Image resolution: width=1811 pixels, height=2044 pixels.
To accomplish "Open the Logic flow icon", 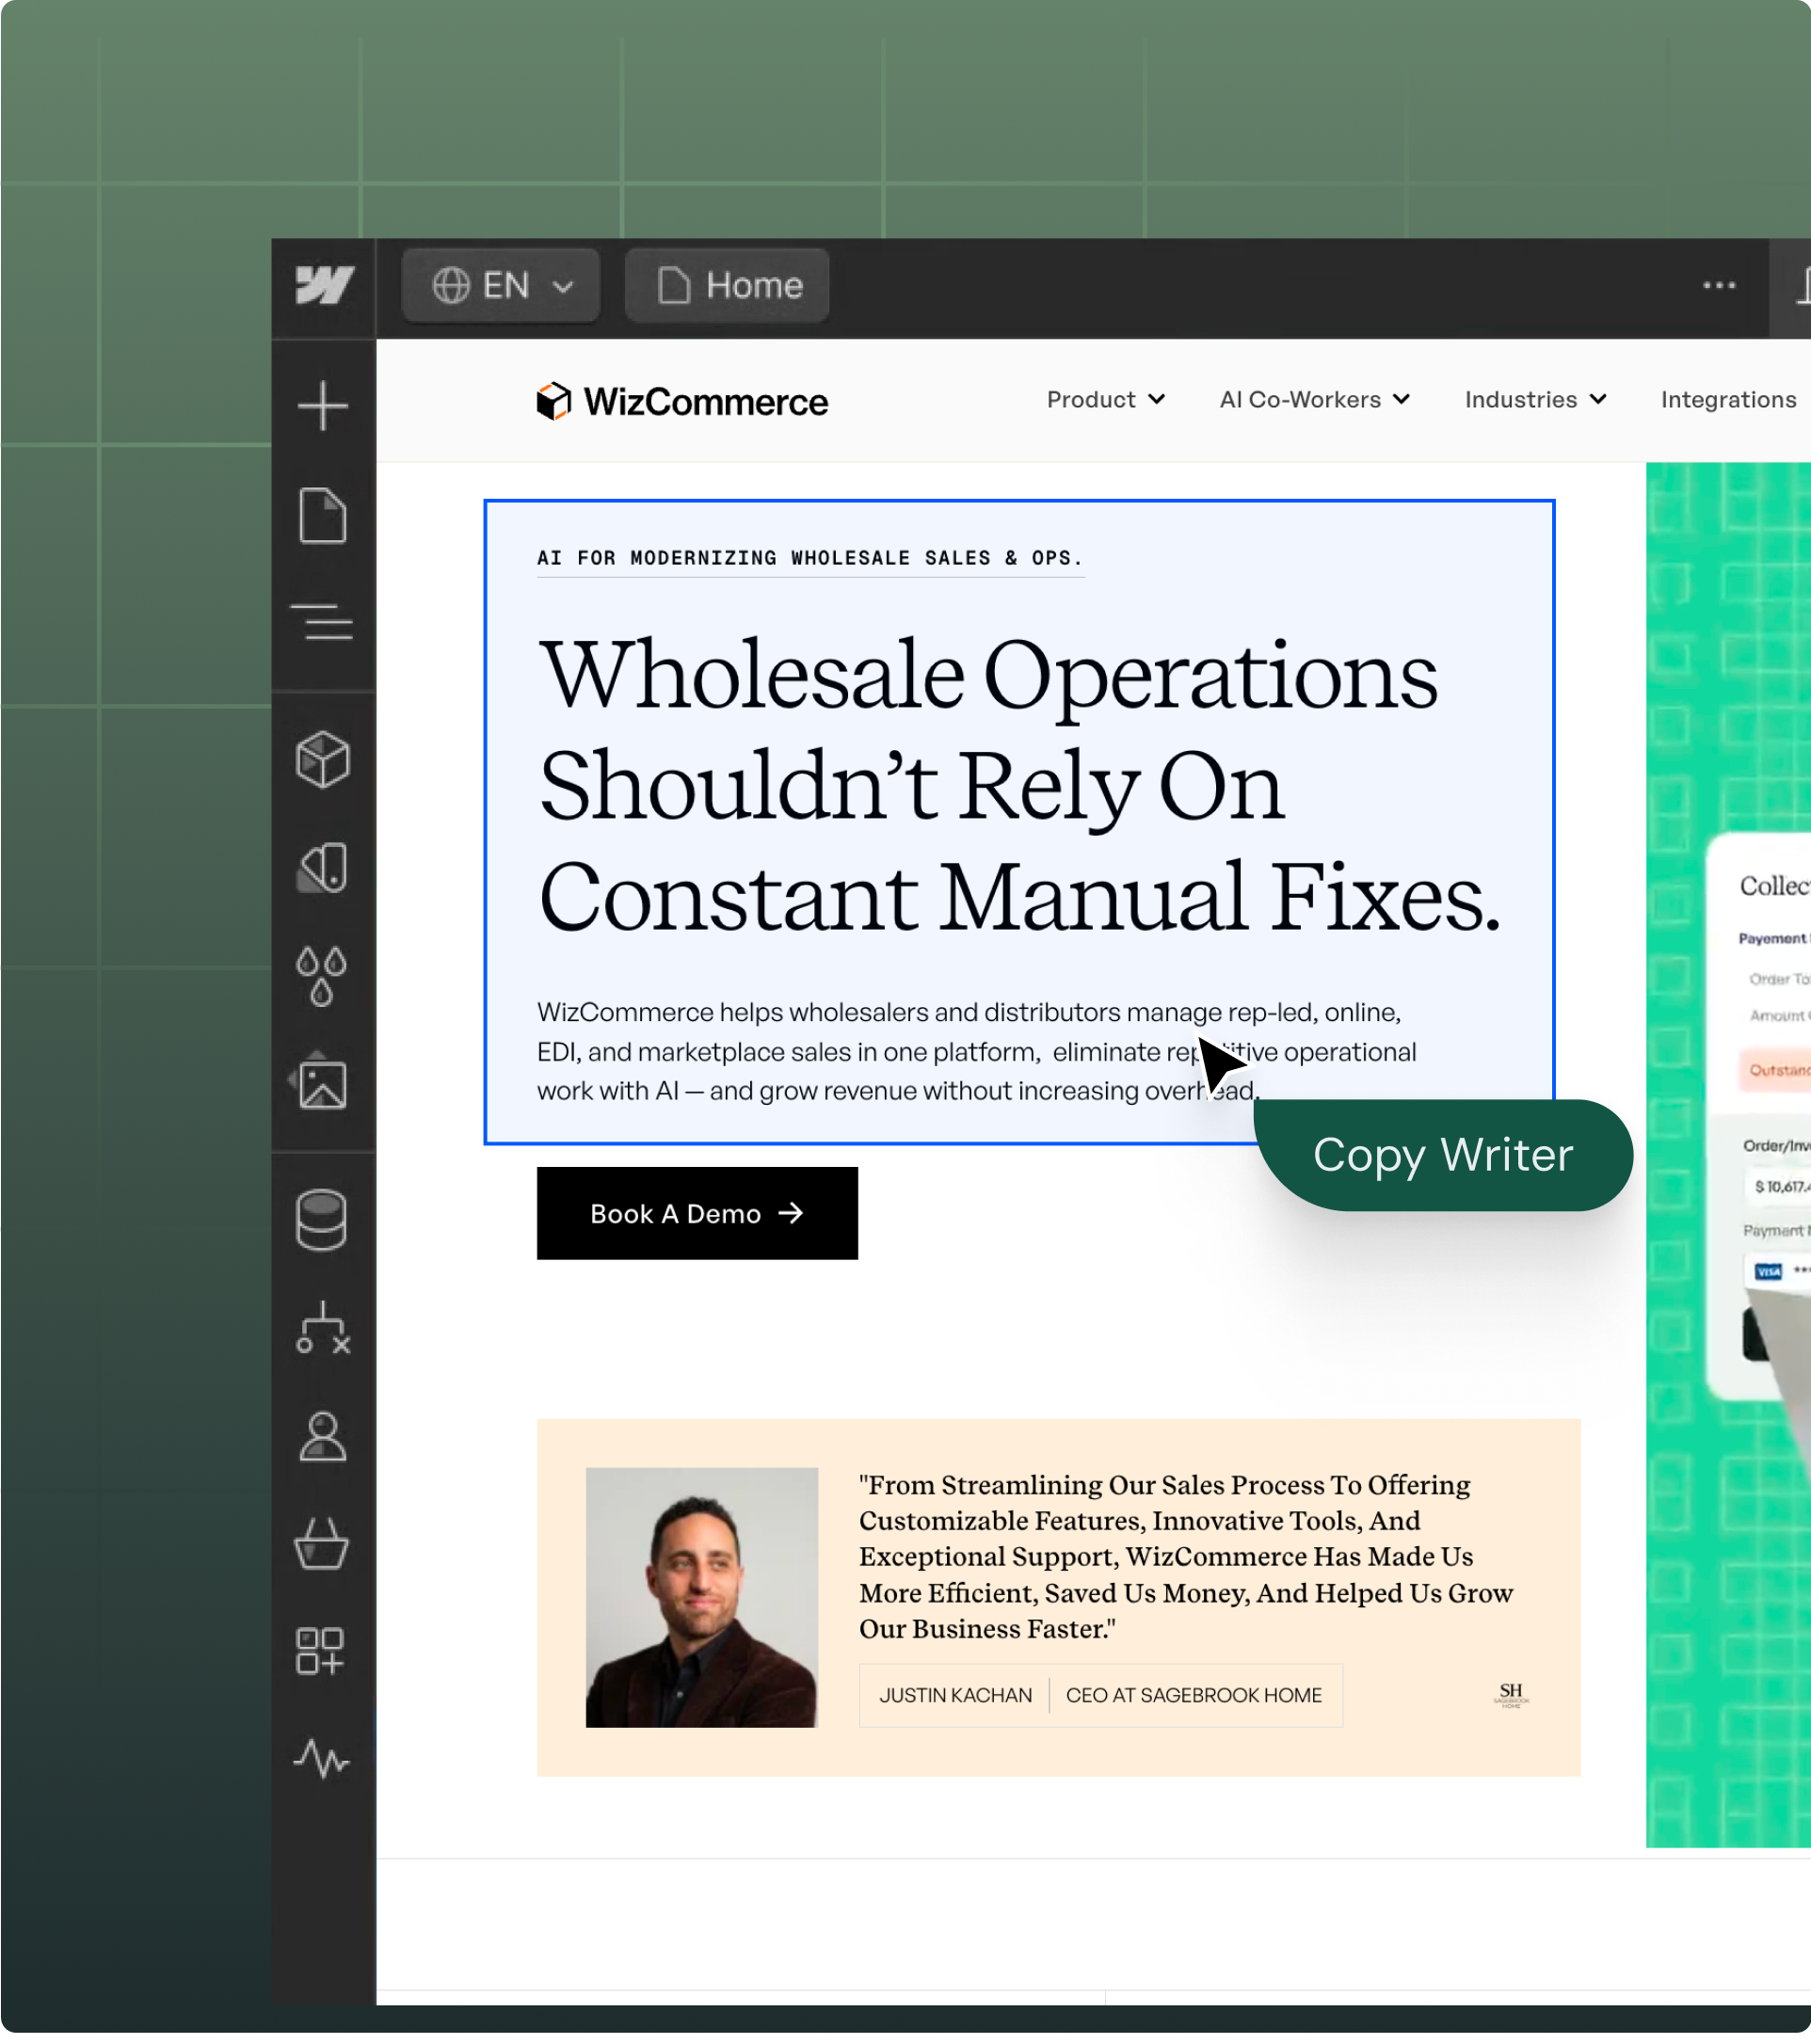I will (323, 1328).
